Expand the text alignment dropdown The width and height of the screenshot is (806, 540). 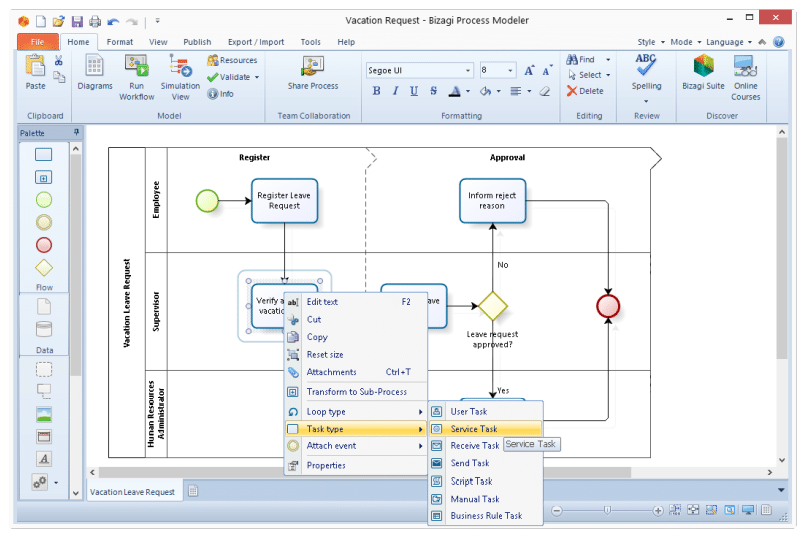[529, 91]
